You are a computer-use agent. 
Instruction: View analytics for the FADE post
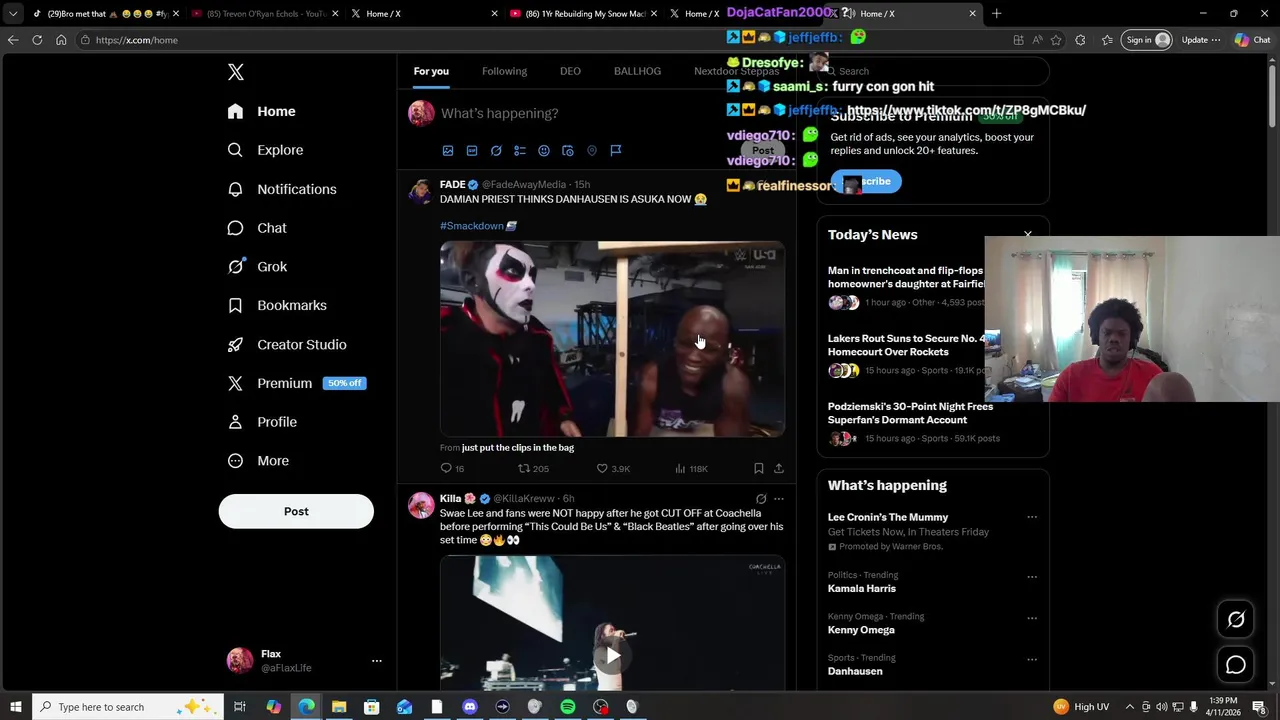[x=691, y=468]
